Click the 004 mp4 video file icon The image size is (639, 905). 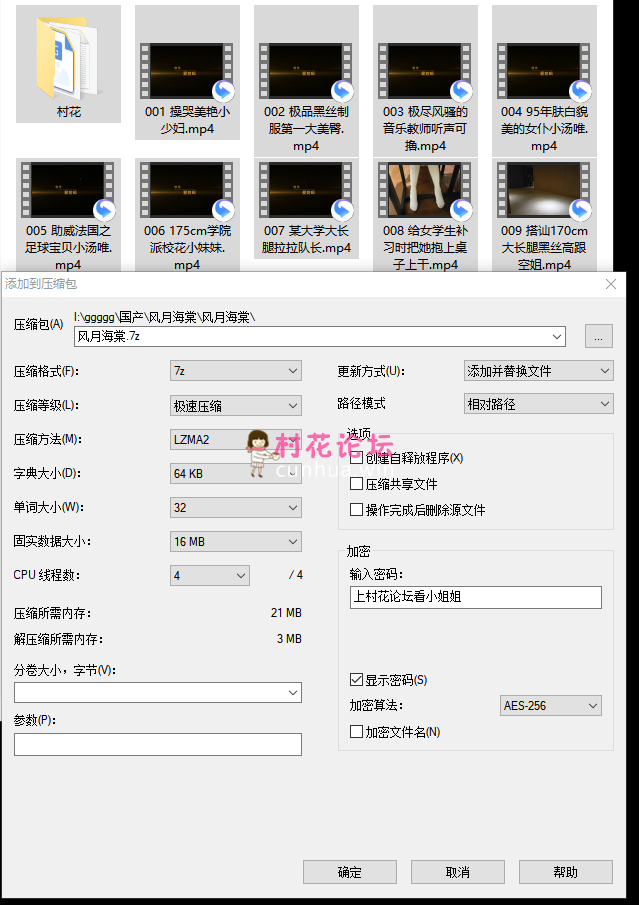(544, 70)
